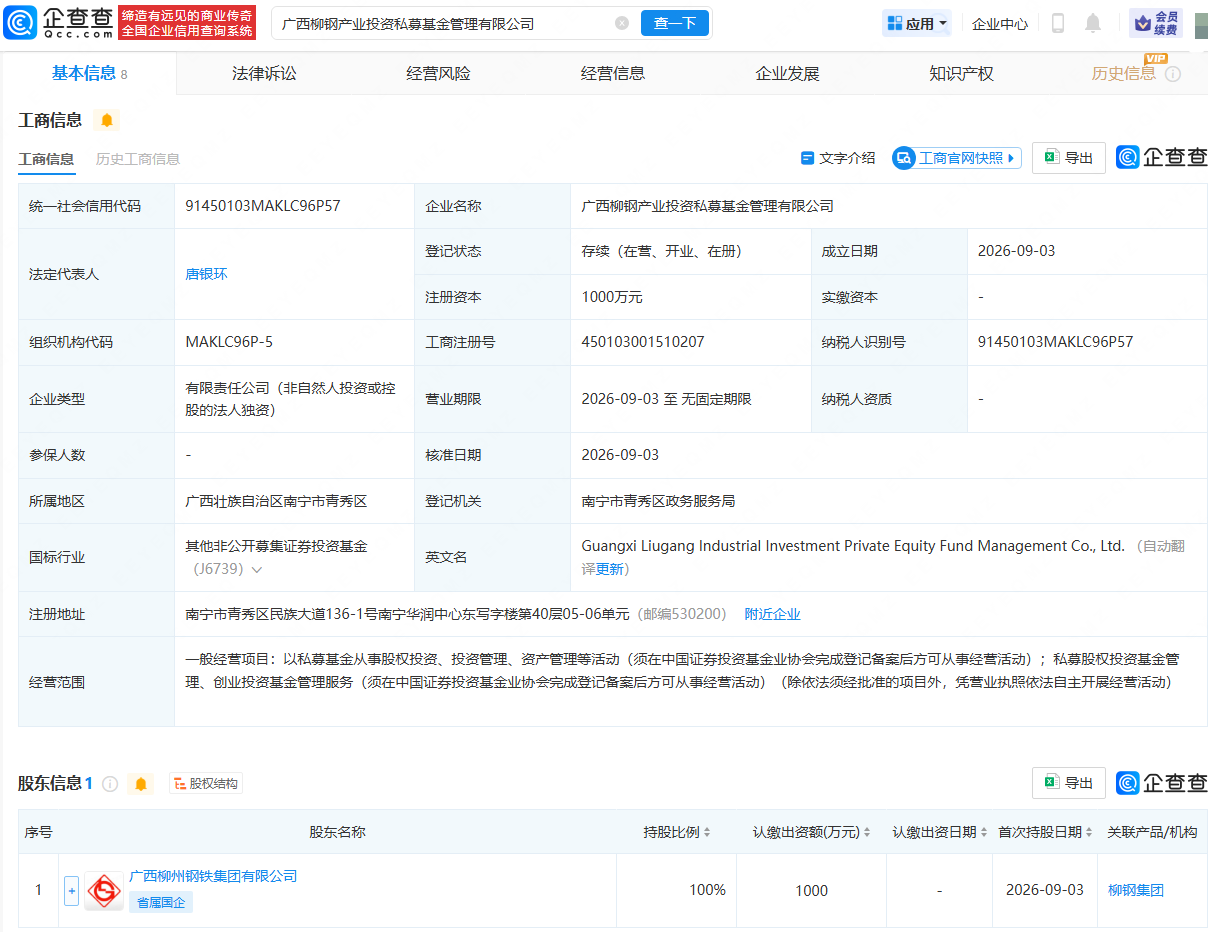Viewport: 1208px width, 932px height.
Task: Switch to the 历史信息 VIP tab
Action: pyautogui.click(x=1123, y=73)
